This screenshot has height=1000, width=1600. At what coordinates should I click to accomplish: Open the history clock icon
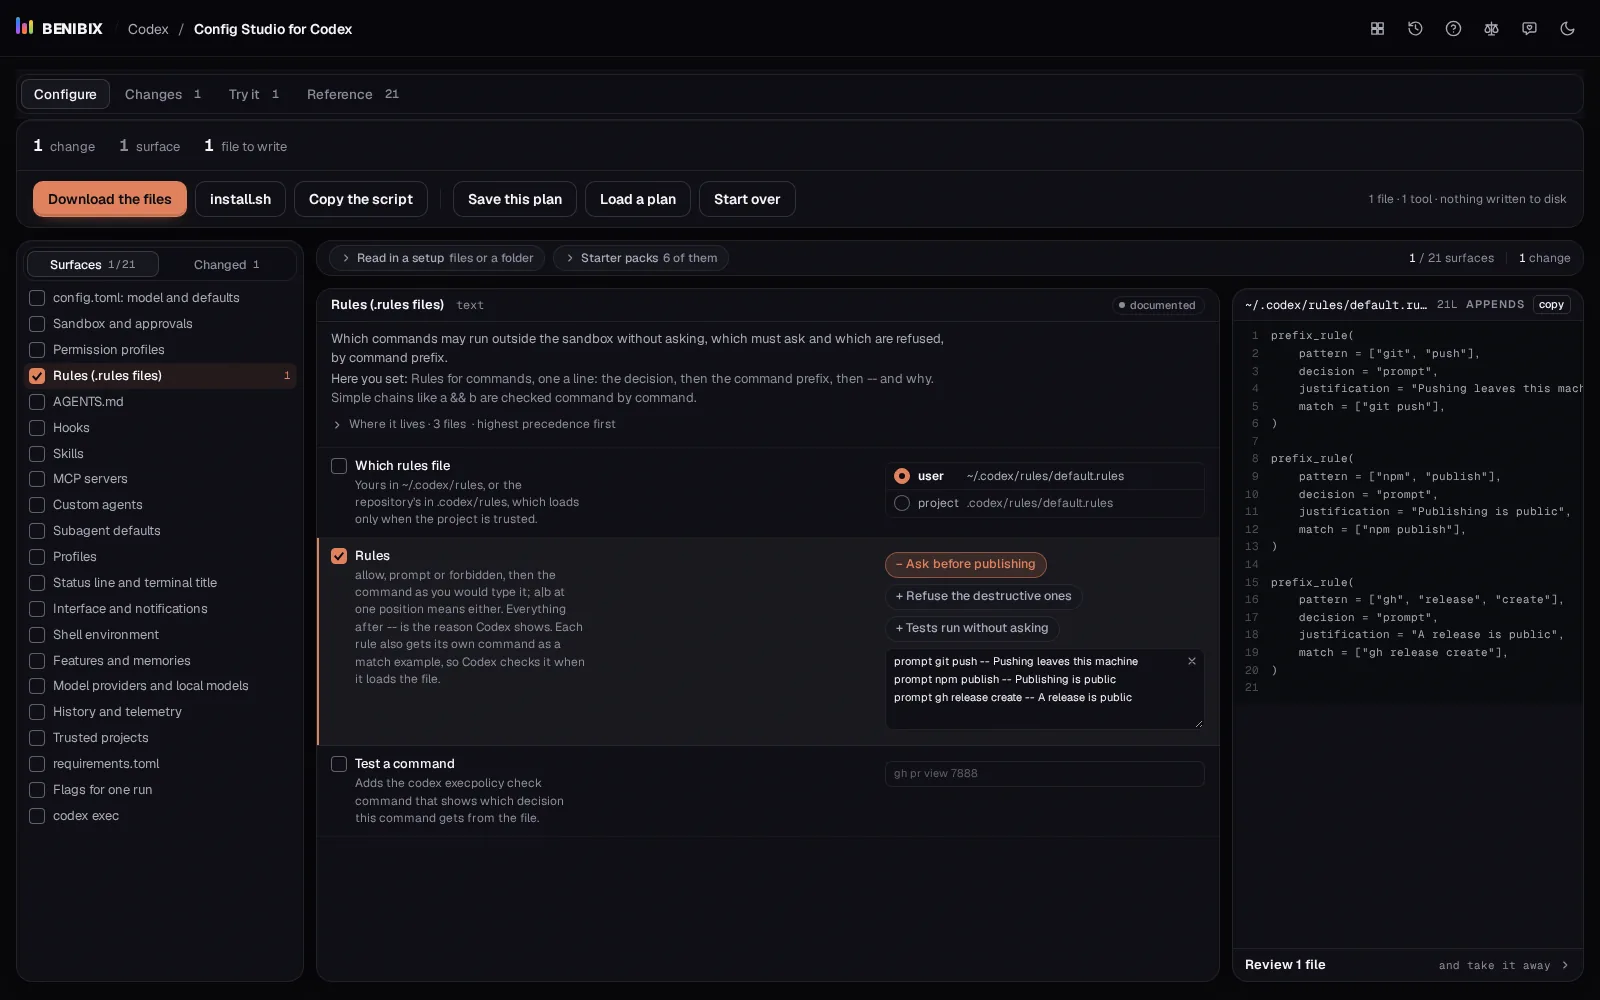coord(1415,29)
